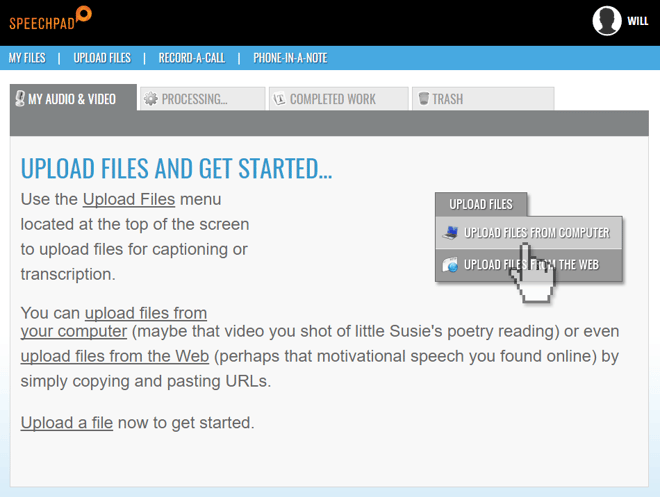Click 'Upload Files From Computer' in the illustration
The height and width of the screenshot is (497, 660).
[529, 233]
